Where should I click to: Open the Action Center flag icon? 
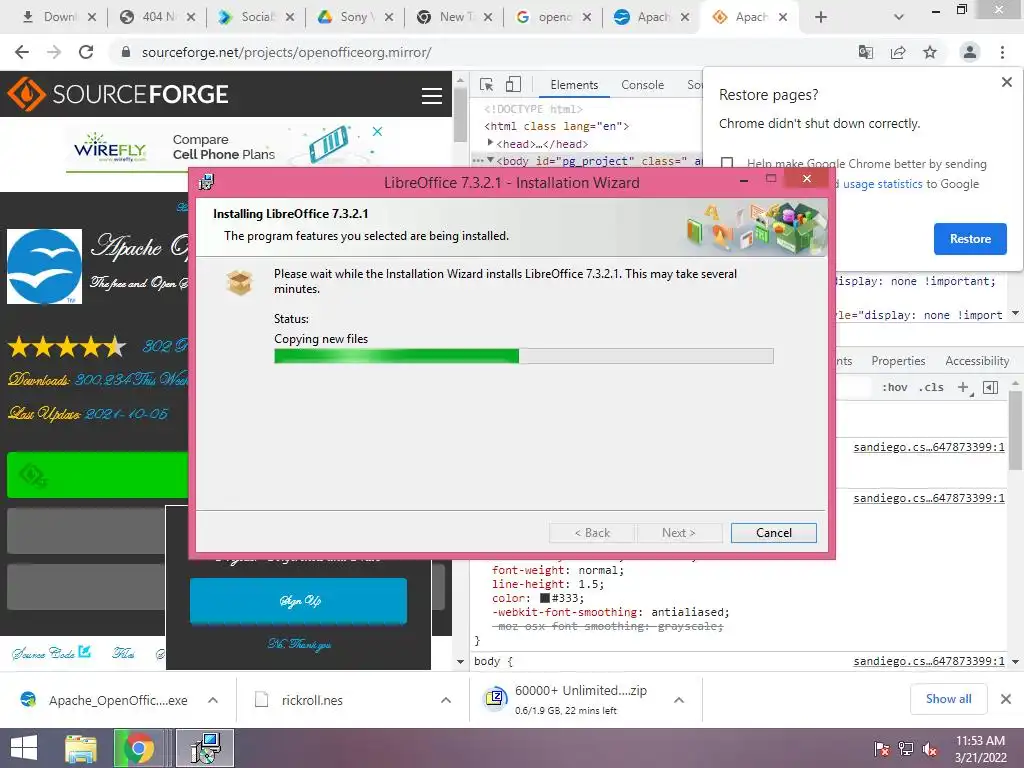882,749
